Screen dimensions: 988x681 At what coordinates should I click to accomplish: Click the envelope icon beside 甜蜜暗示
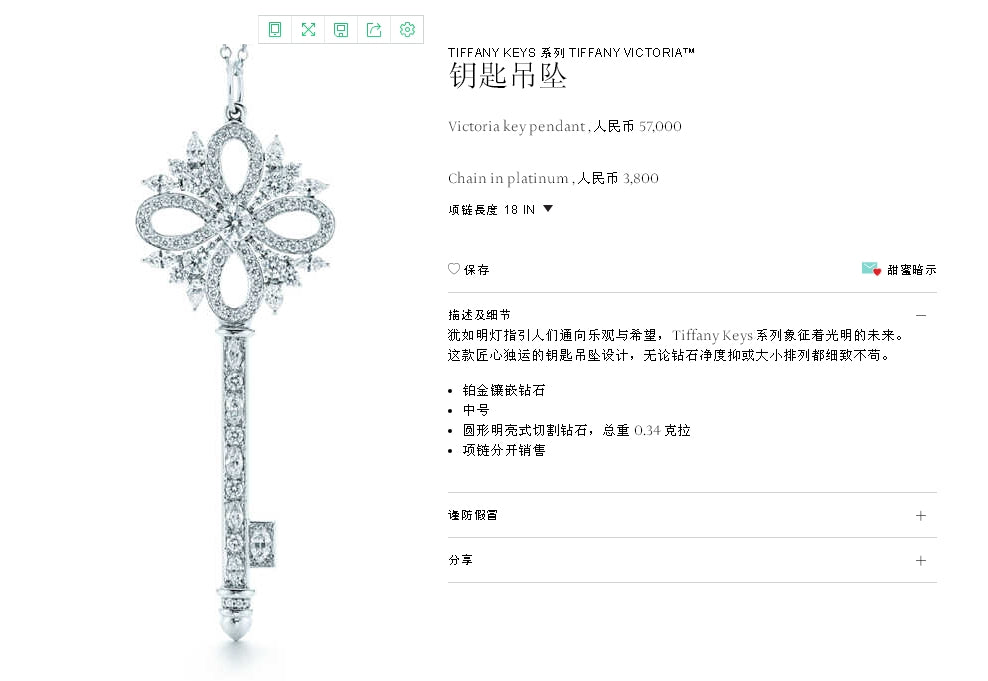[x=871, y=269]
